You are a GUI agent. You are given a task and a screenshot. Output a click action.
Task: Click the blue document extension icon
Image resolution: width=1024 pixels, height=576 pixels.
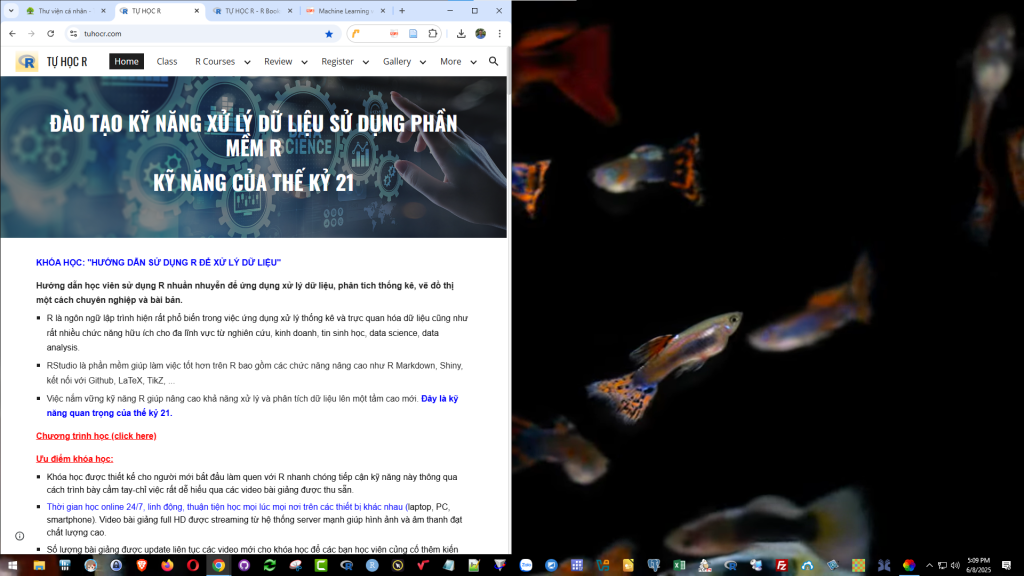[x=413, y=33]
